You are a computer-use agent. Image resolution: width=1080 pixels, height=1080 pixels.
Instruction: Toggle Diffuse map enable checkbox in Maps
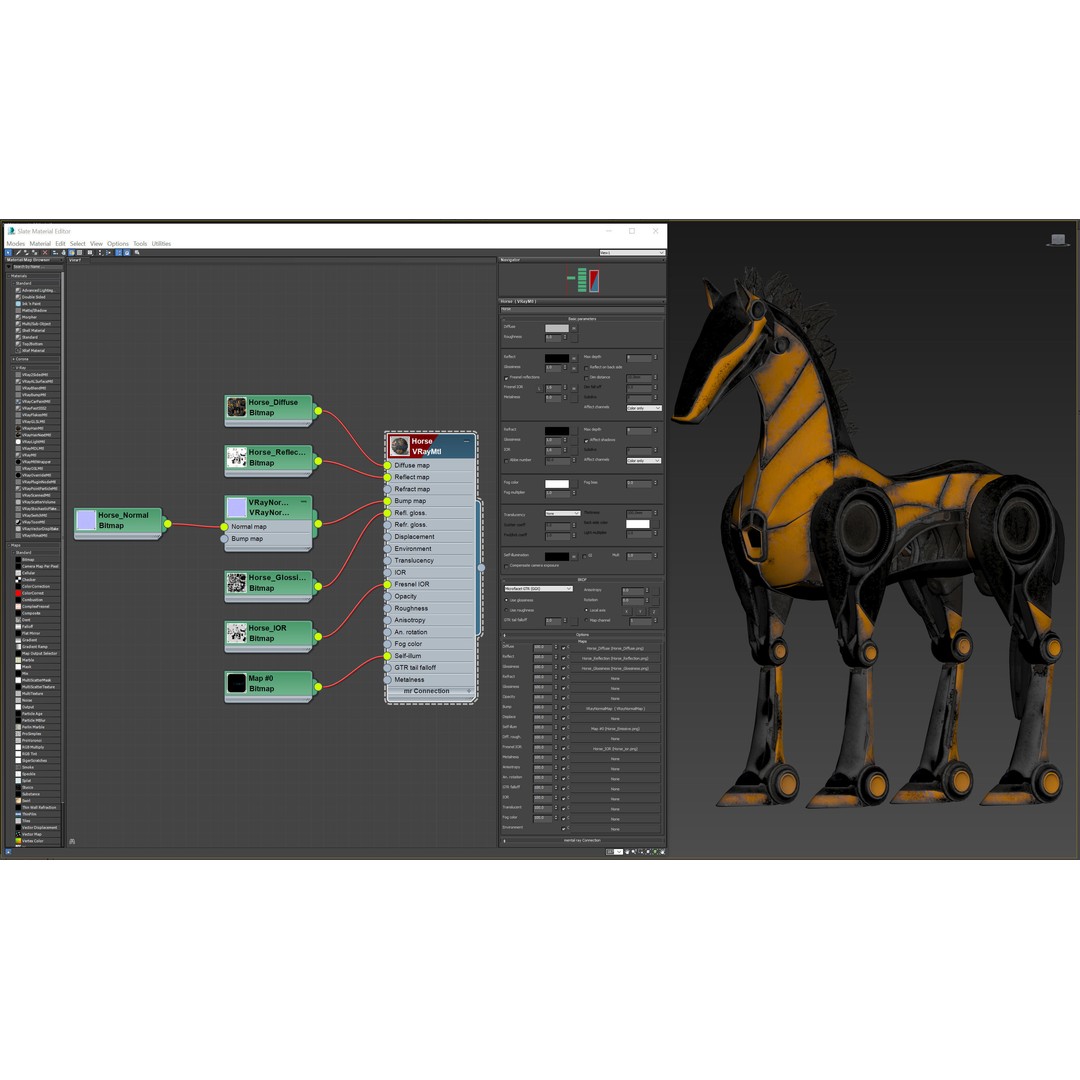pos(563,648)
